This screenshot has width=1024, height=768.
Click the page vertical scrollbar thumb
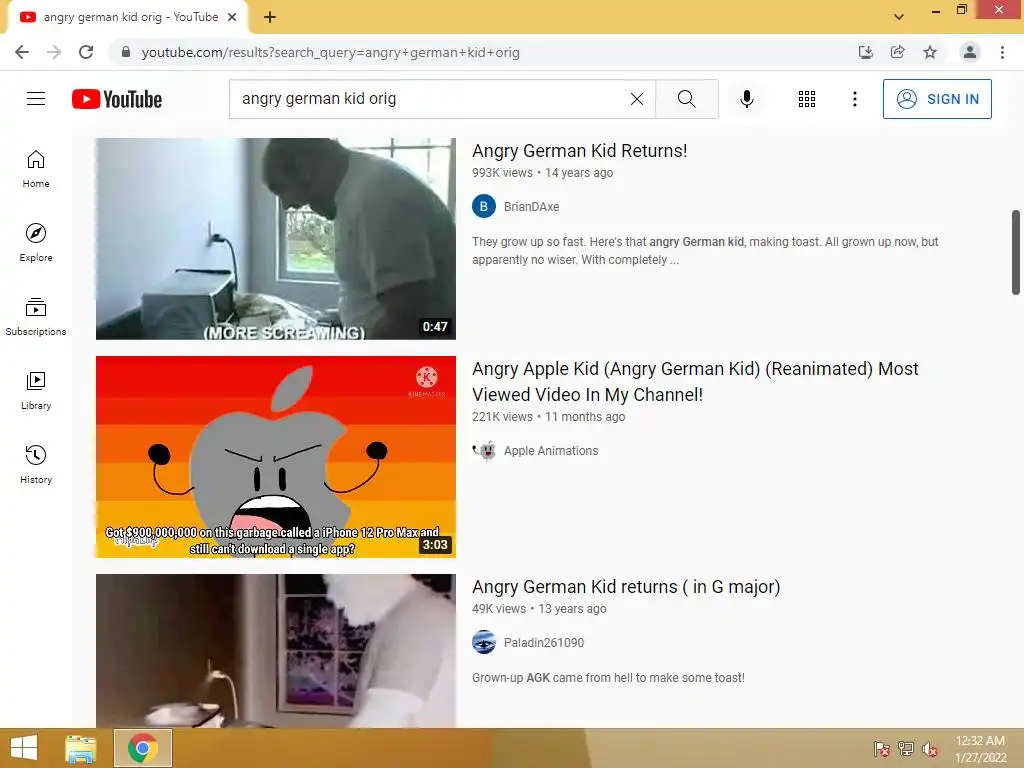[x=1016, y=252]
